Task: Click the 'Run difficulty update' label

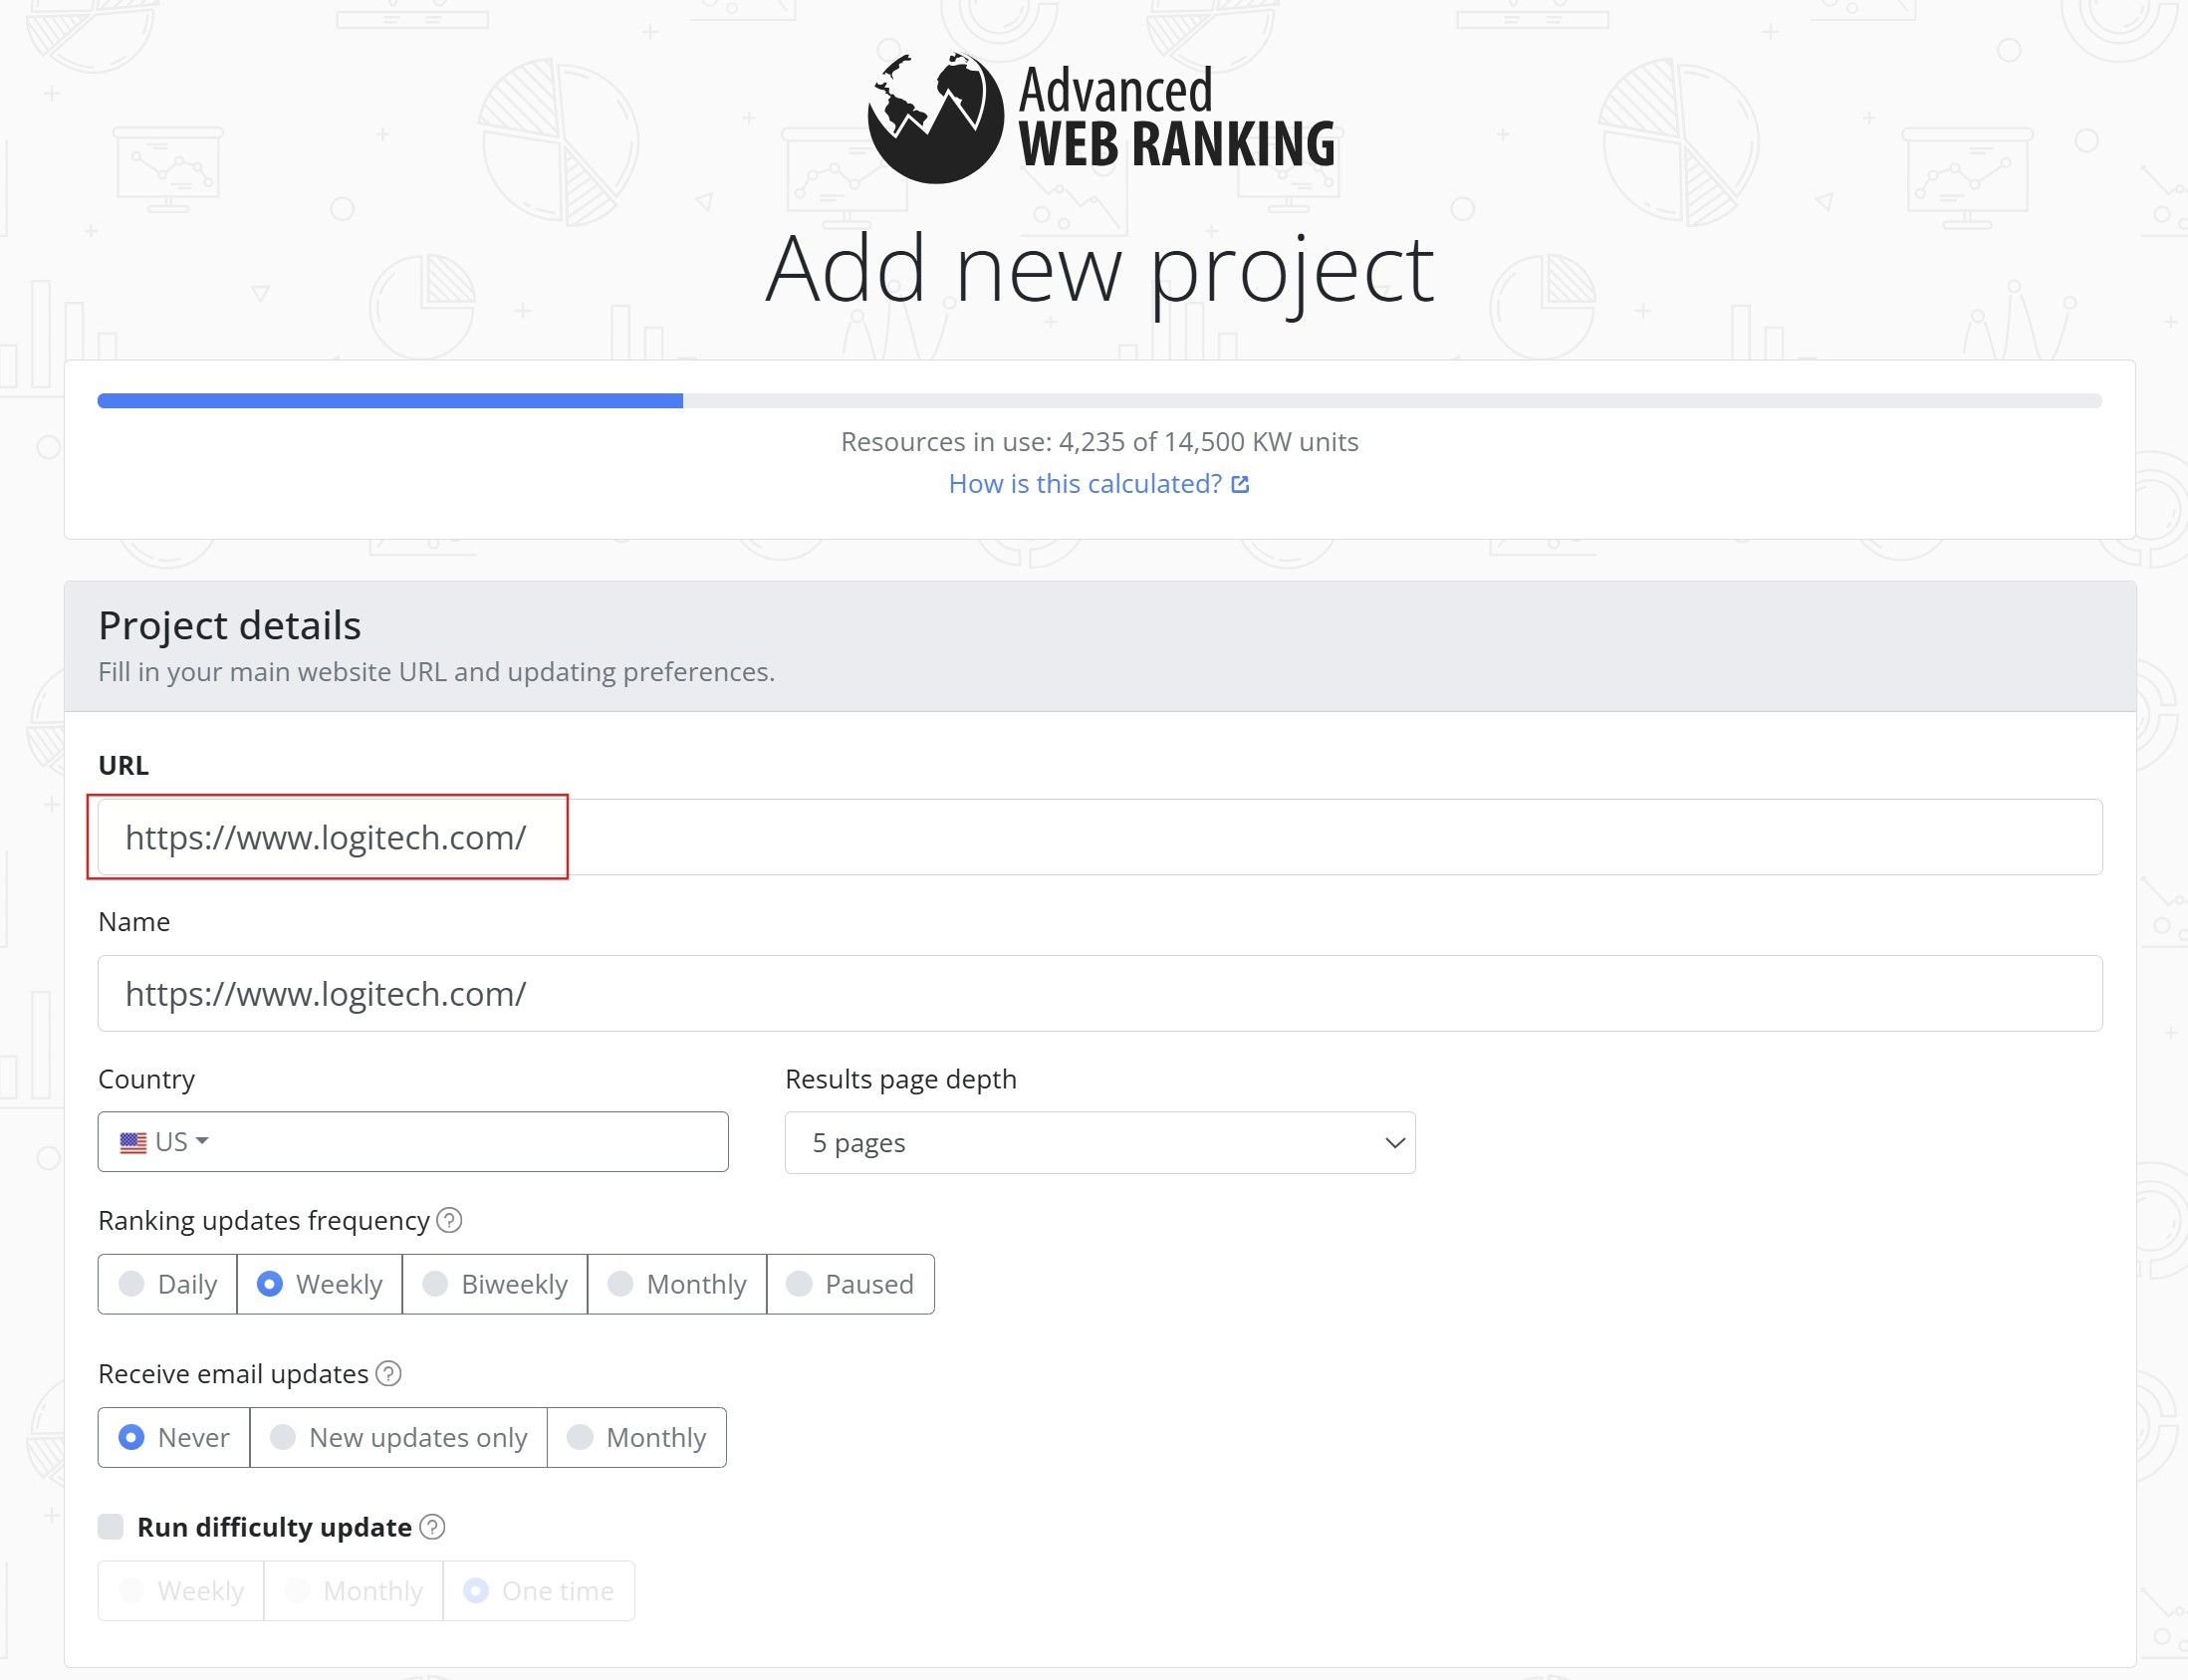Action: pos(274,1527)
